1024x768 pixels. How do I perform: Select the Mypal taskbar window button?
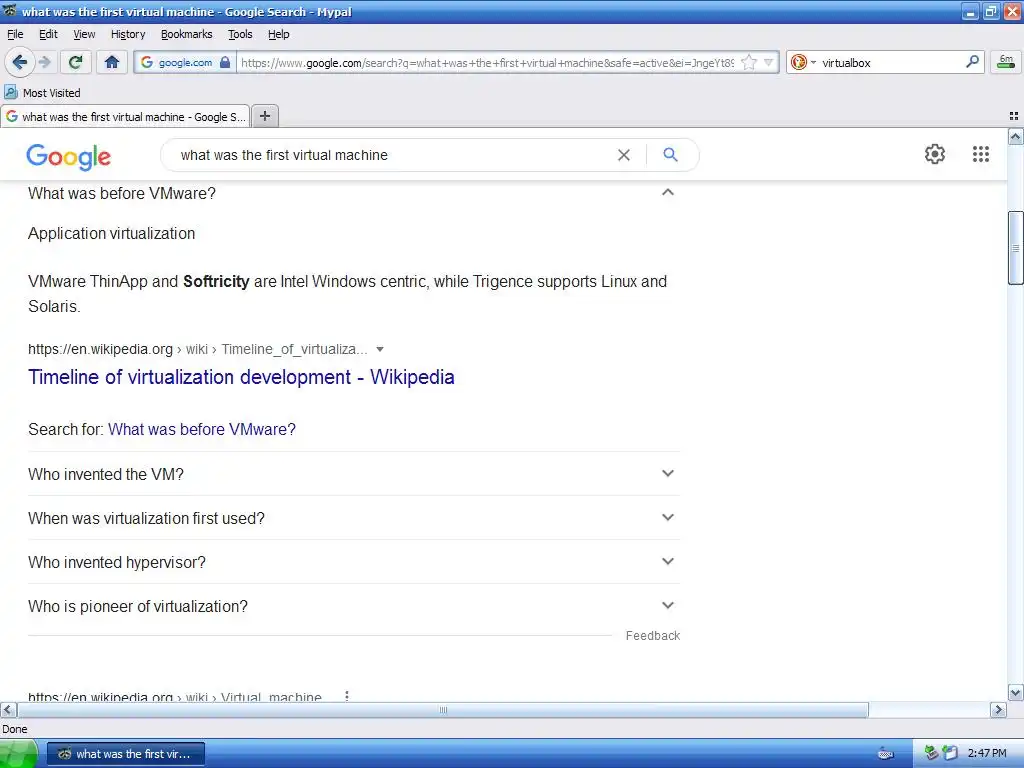click(x=126, y=754)
